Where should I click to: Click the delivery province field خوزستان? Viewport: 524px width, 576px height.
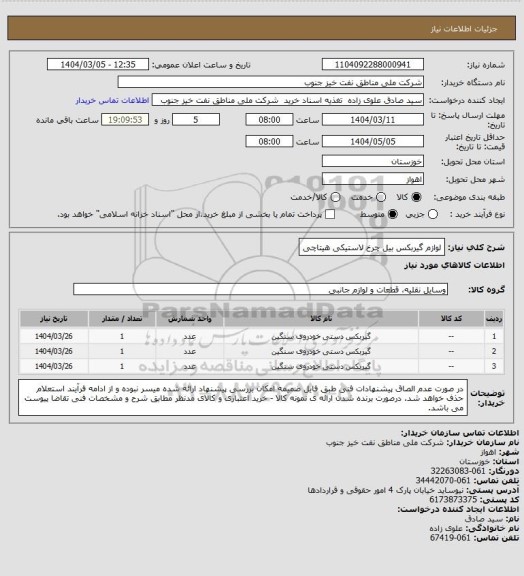tap(373, 161)
